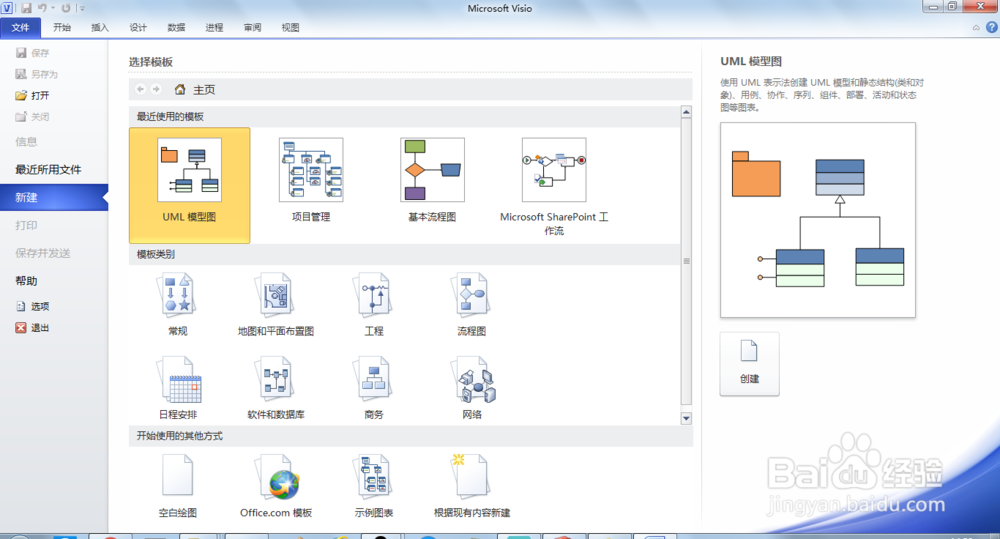Image resolution: width=1000 pixels, height=539 pixels.
Task: Expand the quick access toolbar customize dropdown
Action: [x=82, y=8]
